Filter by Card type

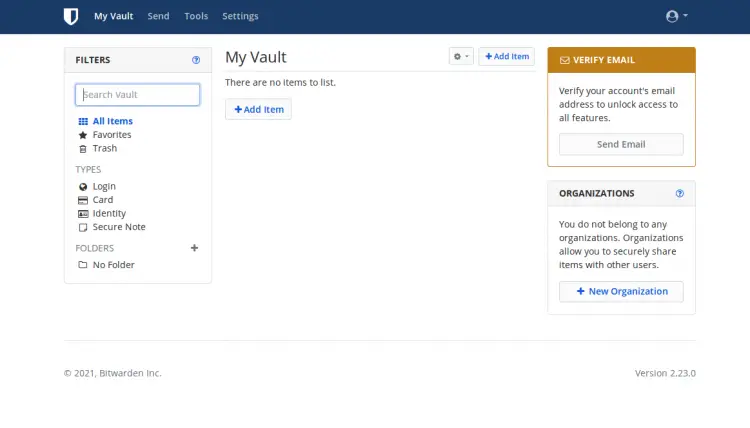(x=103, y=200)
